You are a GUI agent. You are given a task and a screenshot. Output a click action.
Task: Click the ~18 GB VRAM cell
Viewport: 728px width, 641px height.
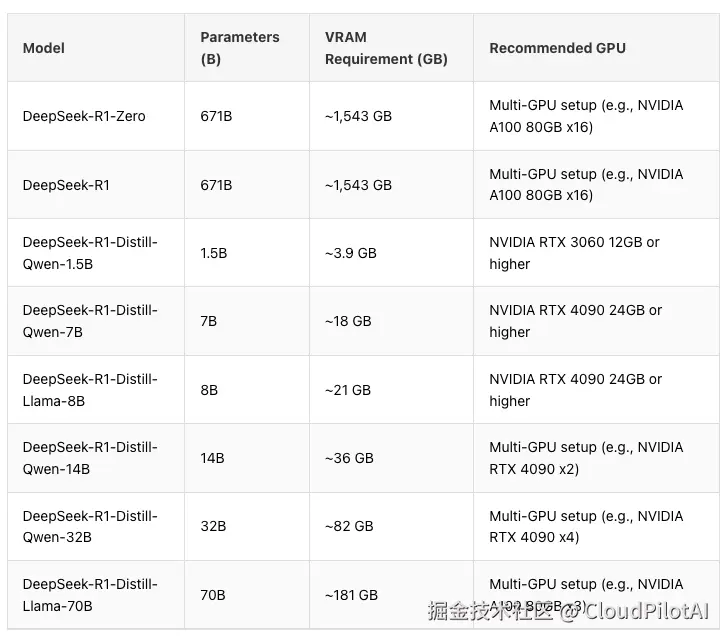(x=348, y=321)
